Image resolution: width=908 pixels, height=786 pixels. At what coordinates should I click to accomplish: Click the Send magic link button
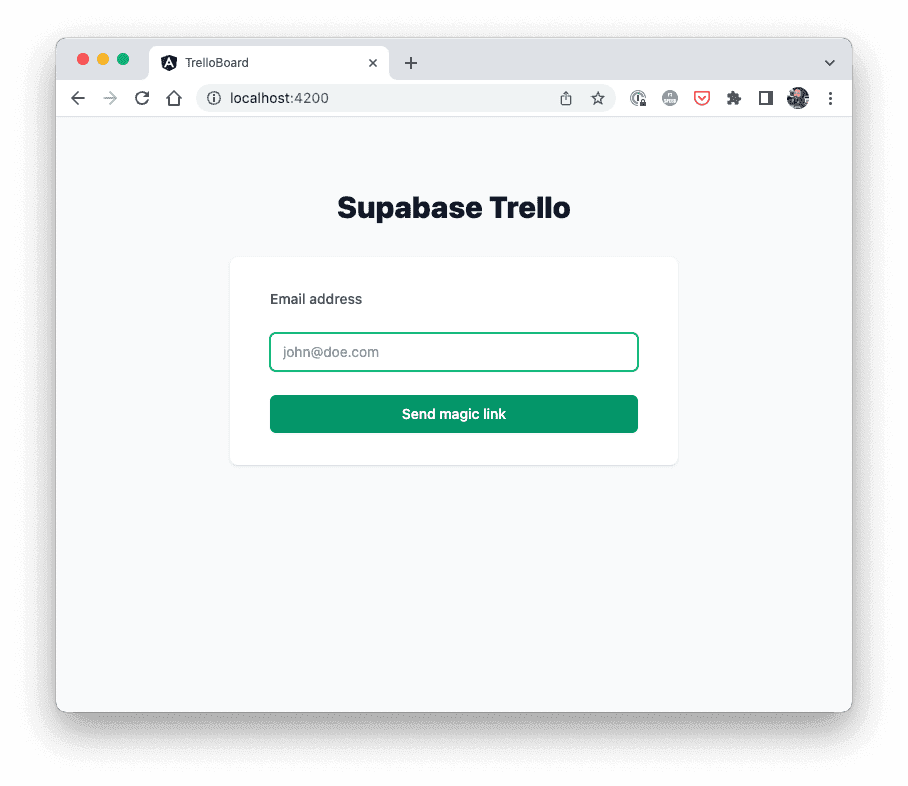click(x=453, y=413)
